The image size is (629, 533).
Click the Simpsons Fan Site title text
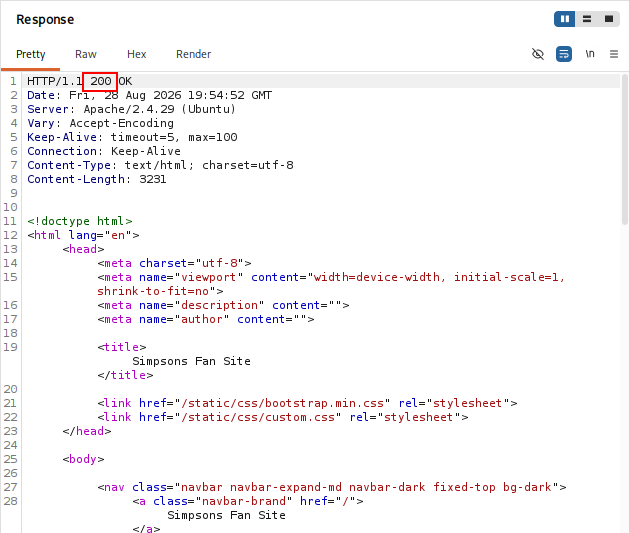[x=191, y=361]
